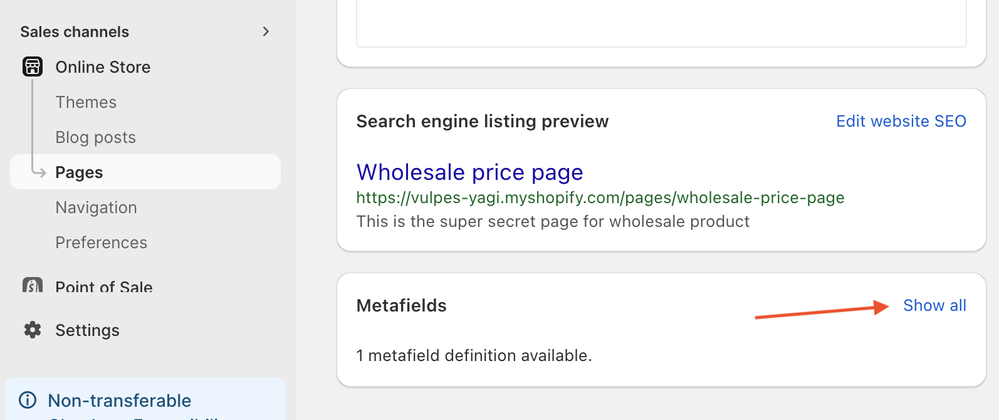Click the Edit website SEO link
This screenshot has height=420, width=999.
coord(901,121)
